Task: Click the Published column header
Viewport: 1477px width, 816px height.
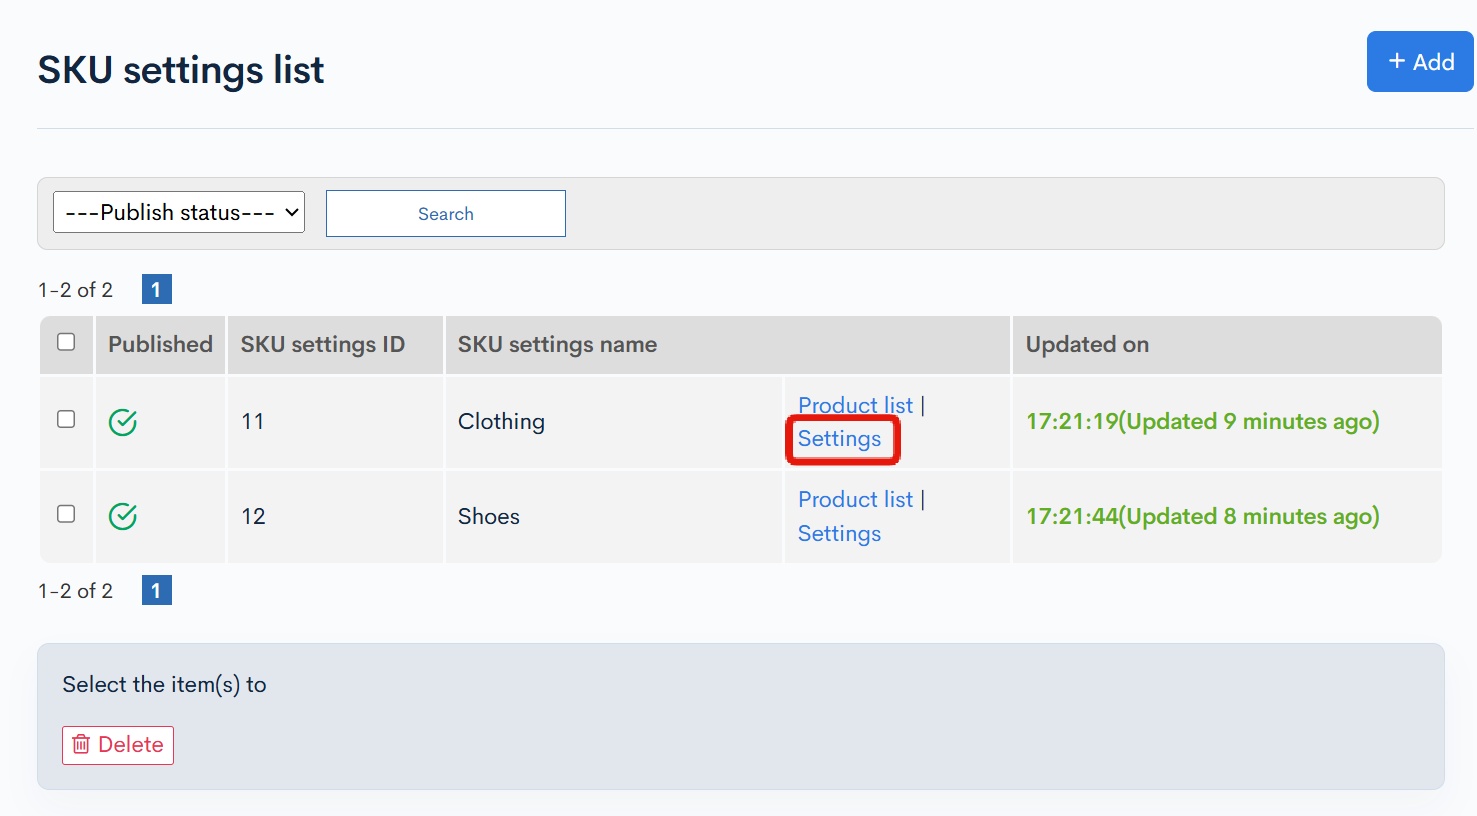Action: [160, 345]
